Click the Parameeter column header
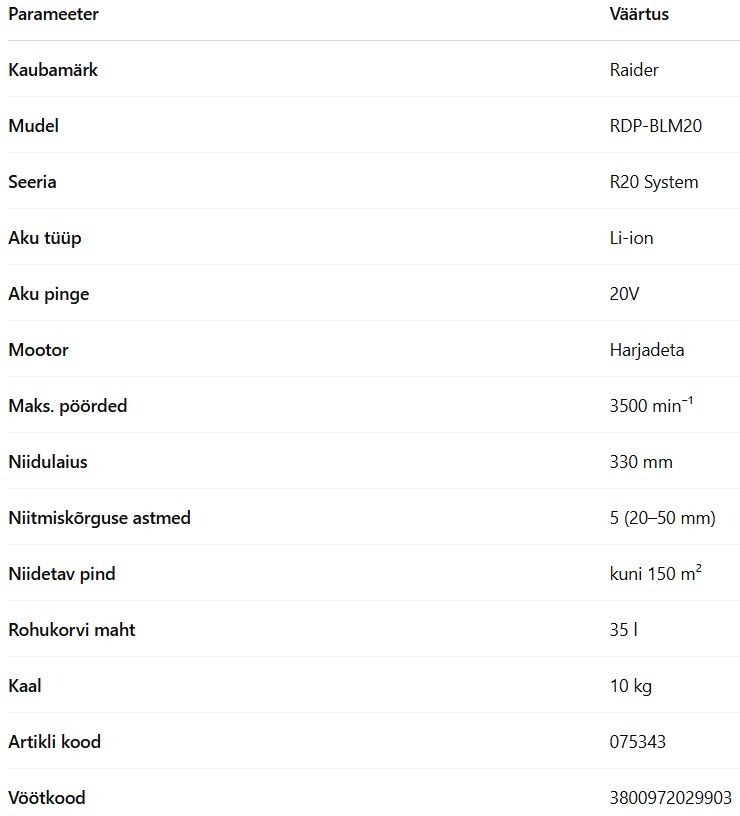This screenshot has width=740, height=816. [53, 14]
